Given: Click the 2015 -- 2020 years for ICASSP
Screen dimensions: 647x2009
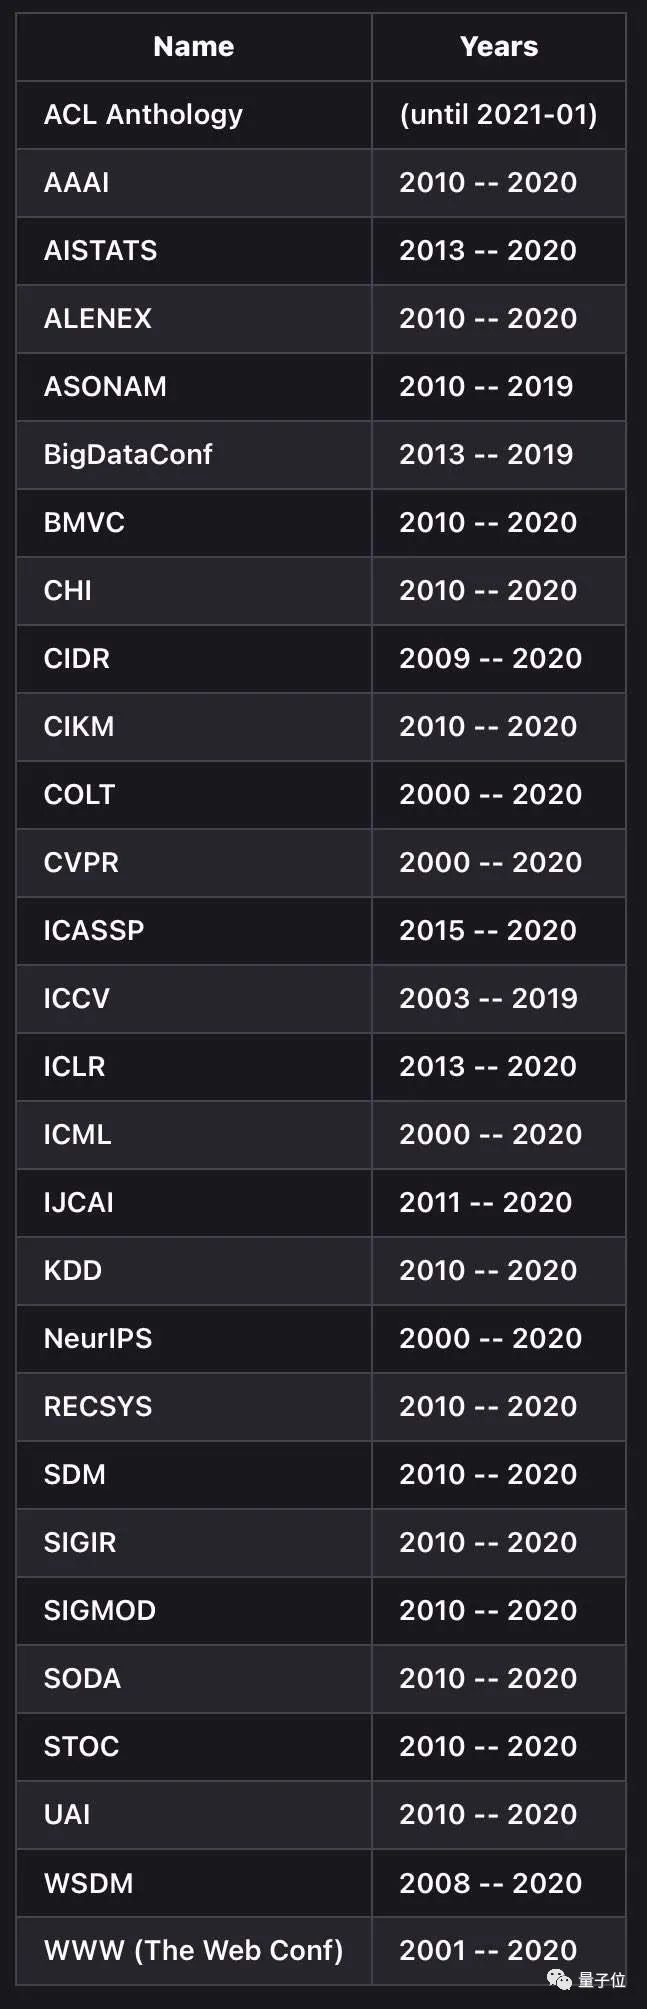Looking at the screenshot, I should tap(488, 930).
